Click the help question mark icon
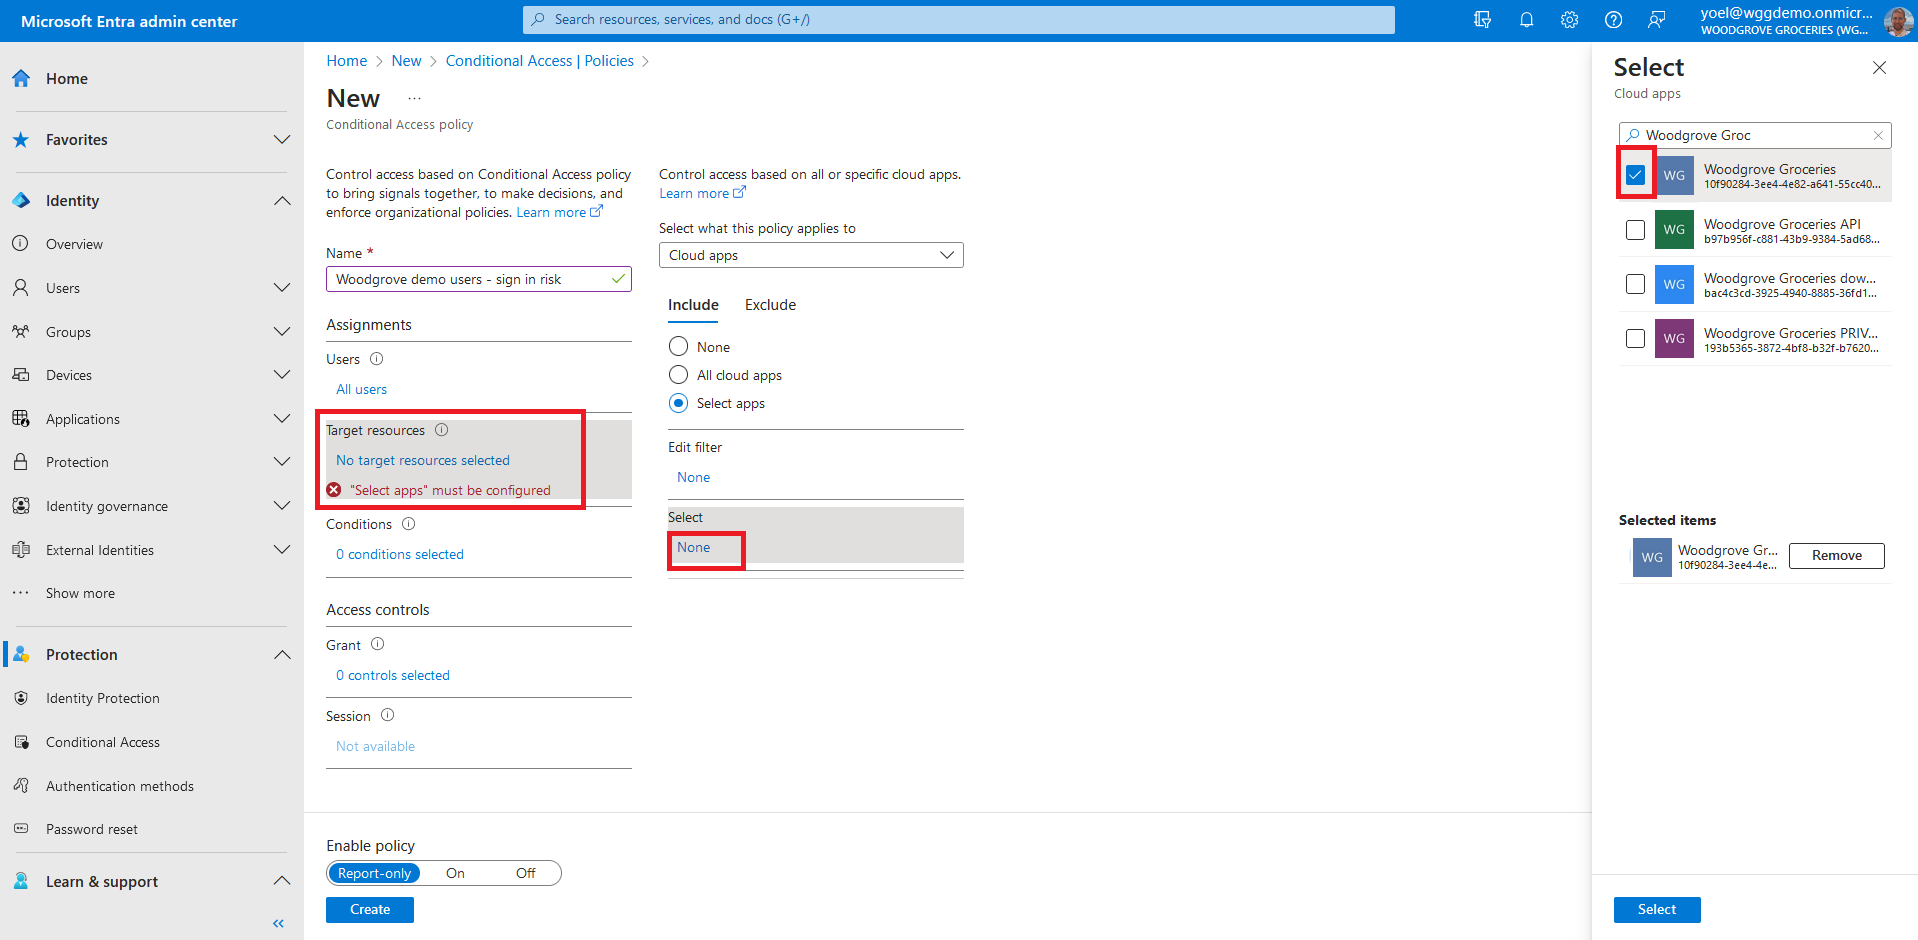Screen dimensions: 1918x940 pyautogui.click(x=1613, y=20)
